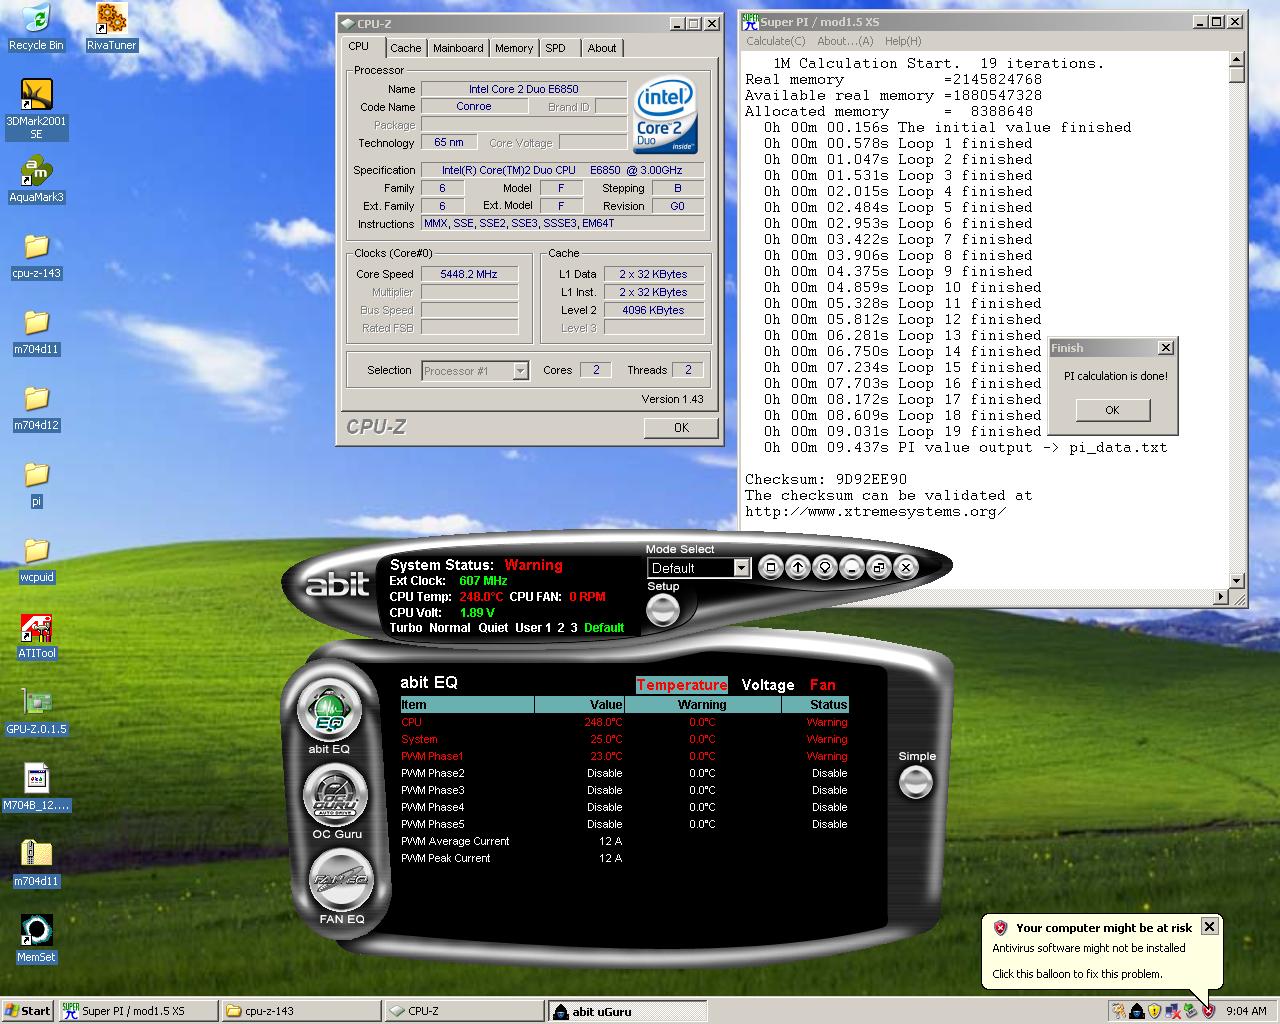Screen dimensions: 1280x1024
Task: Click the Super PI vertical scrollbar up arrow
Action: click(1237, 59)
